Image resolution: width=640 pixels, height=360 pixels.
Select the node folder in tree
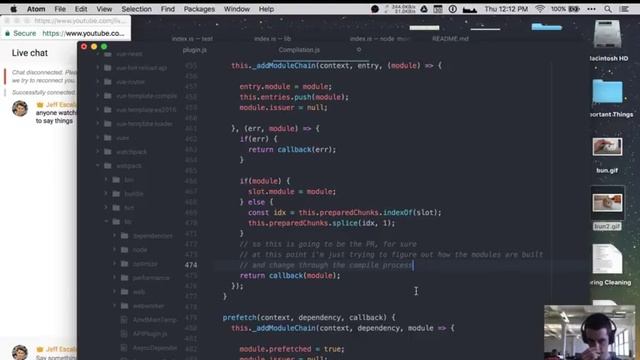tap(140, 250)
